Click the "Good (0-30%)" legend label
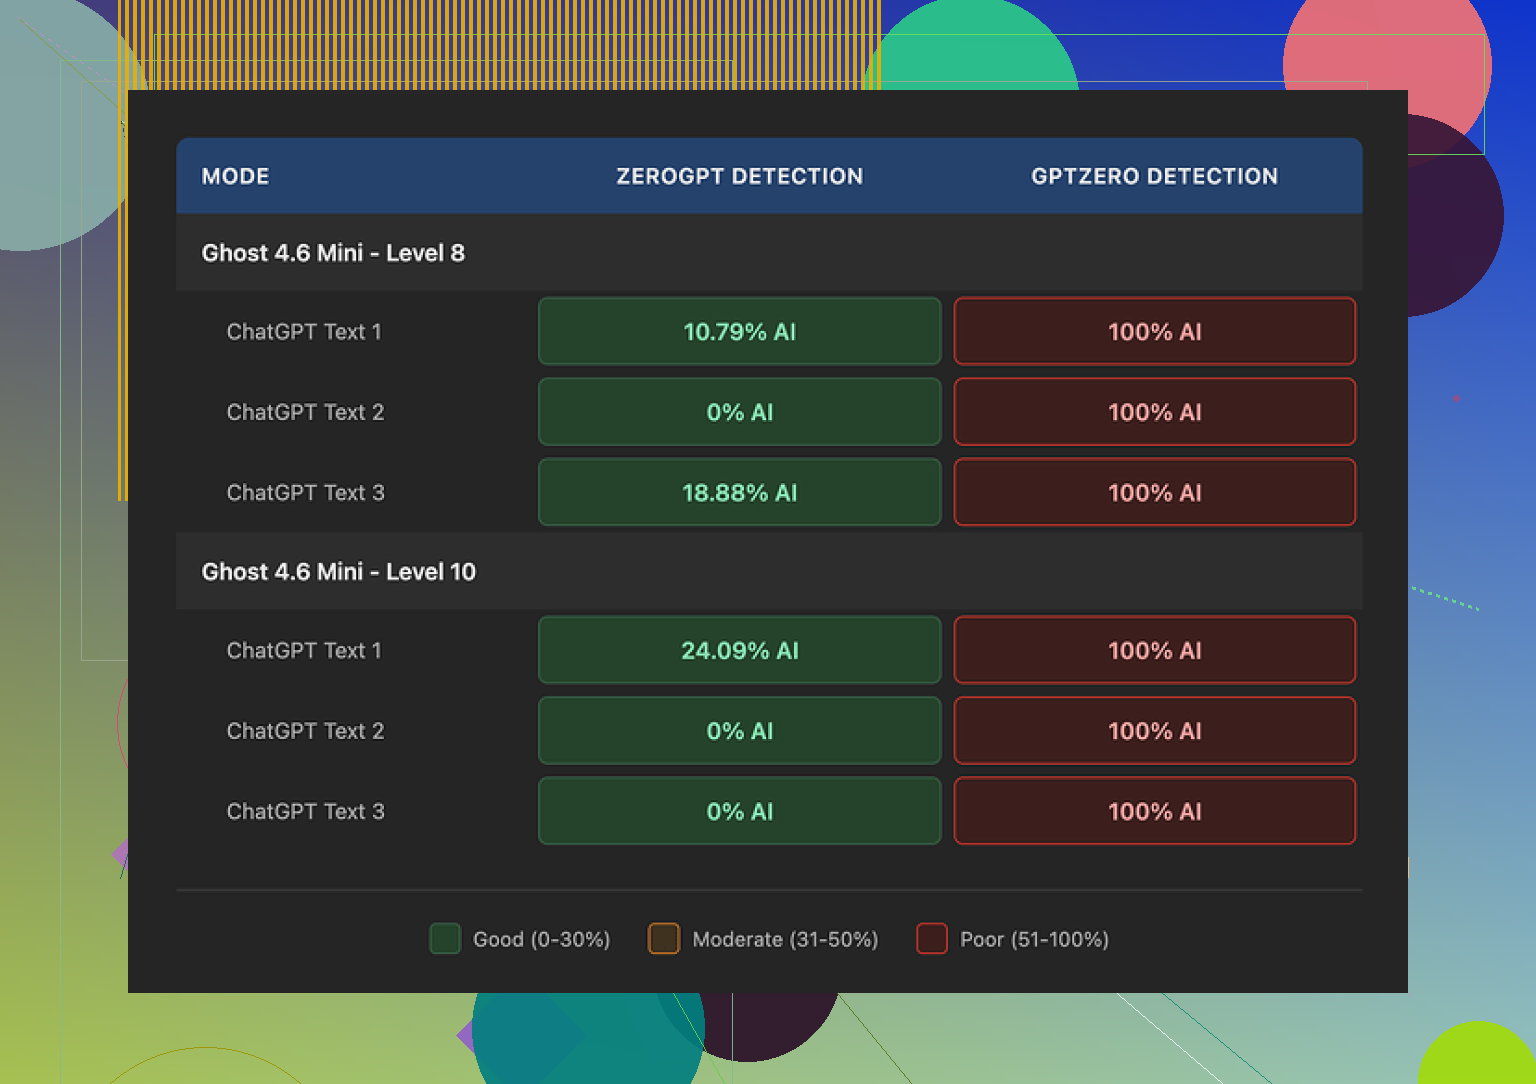This screenshot has width=1536, height=1084. pyautogui.click(x=541, y=939)
